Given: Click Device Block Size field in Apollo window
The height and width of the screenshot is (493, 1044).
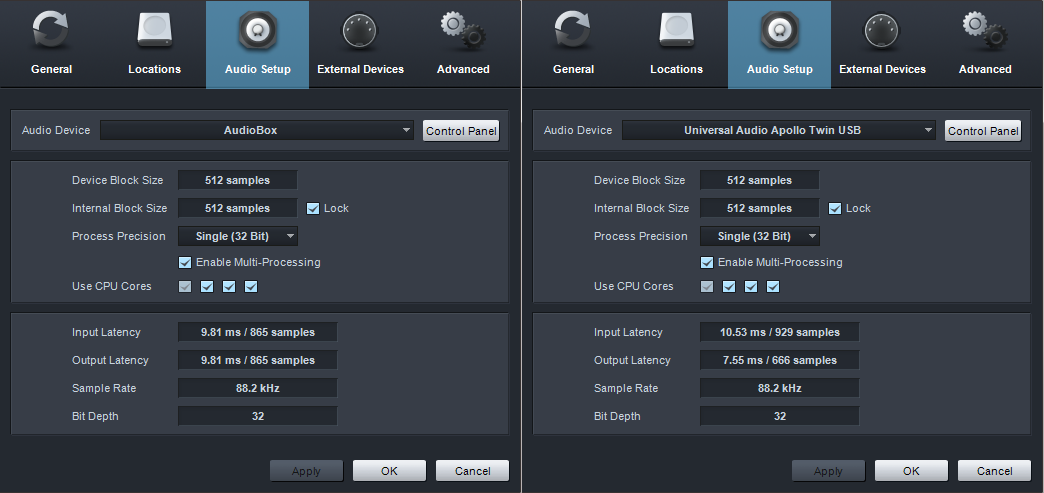Looking at the screenshot, I should (x=759, y=180).
